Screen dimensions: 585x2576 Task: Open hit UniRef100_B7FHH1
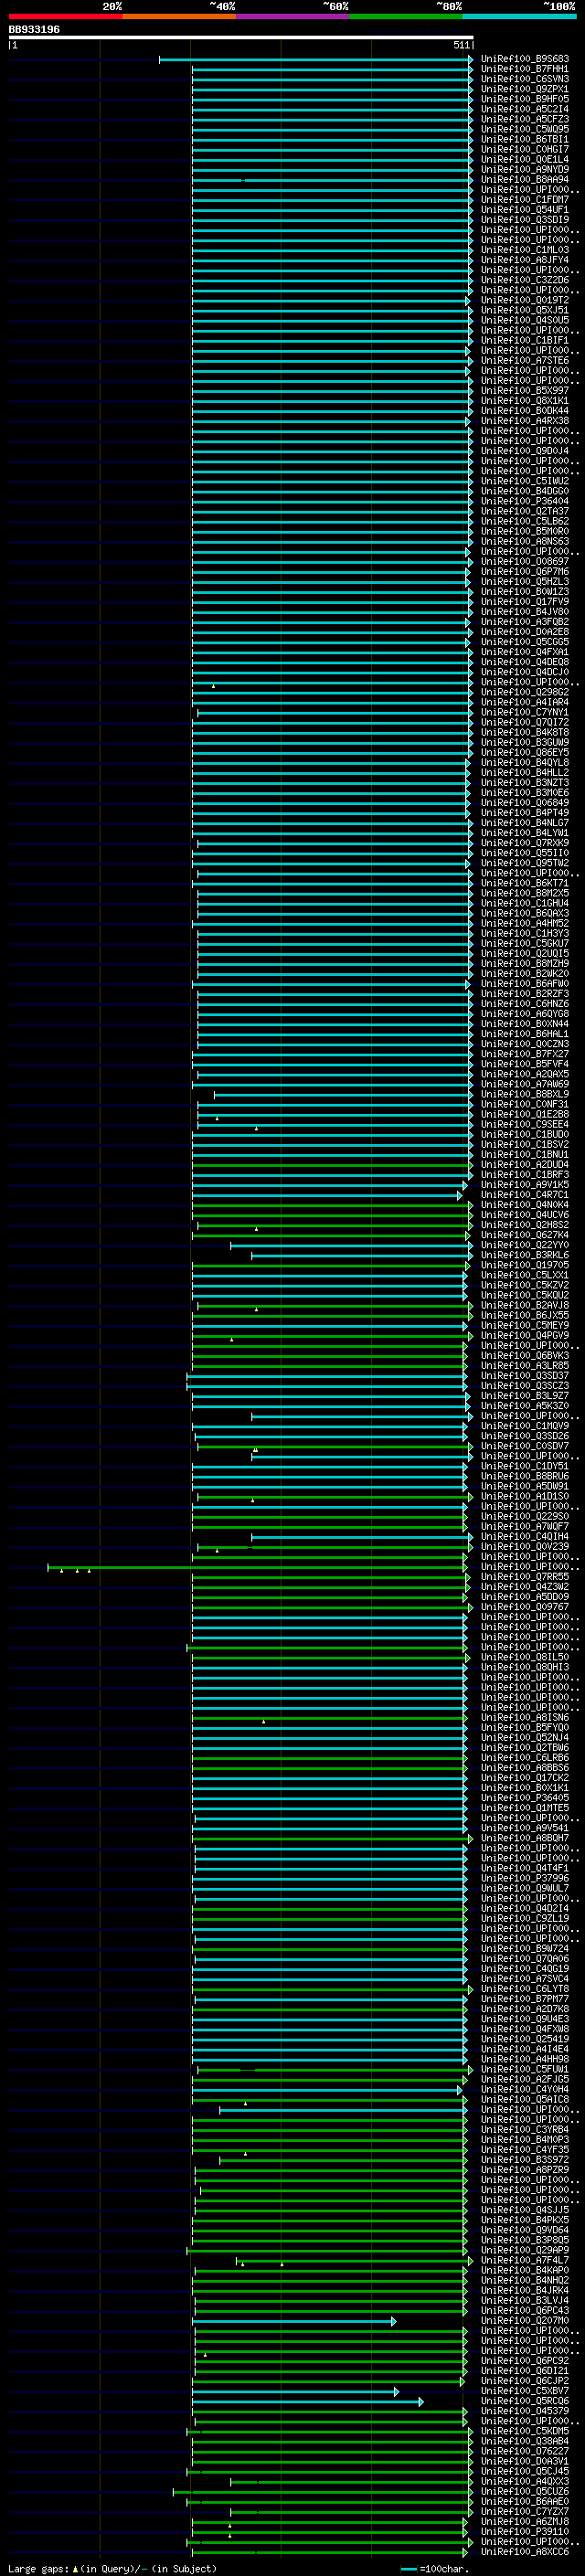[x=525, y=69]
